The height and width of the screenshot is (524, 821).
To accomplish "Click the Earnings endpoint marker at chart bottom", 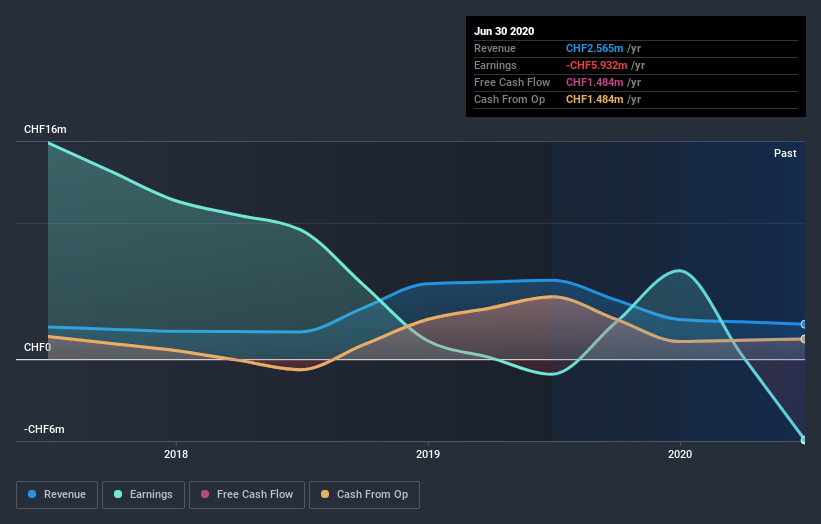I will (x=804, y=440).
